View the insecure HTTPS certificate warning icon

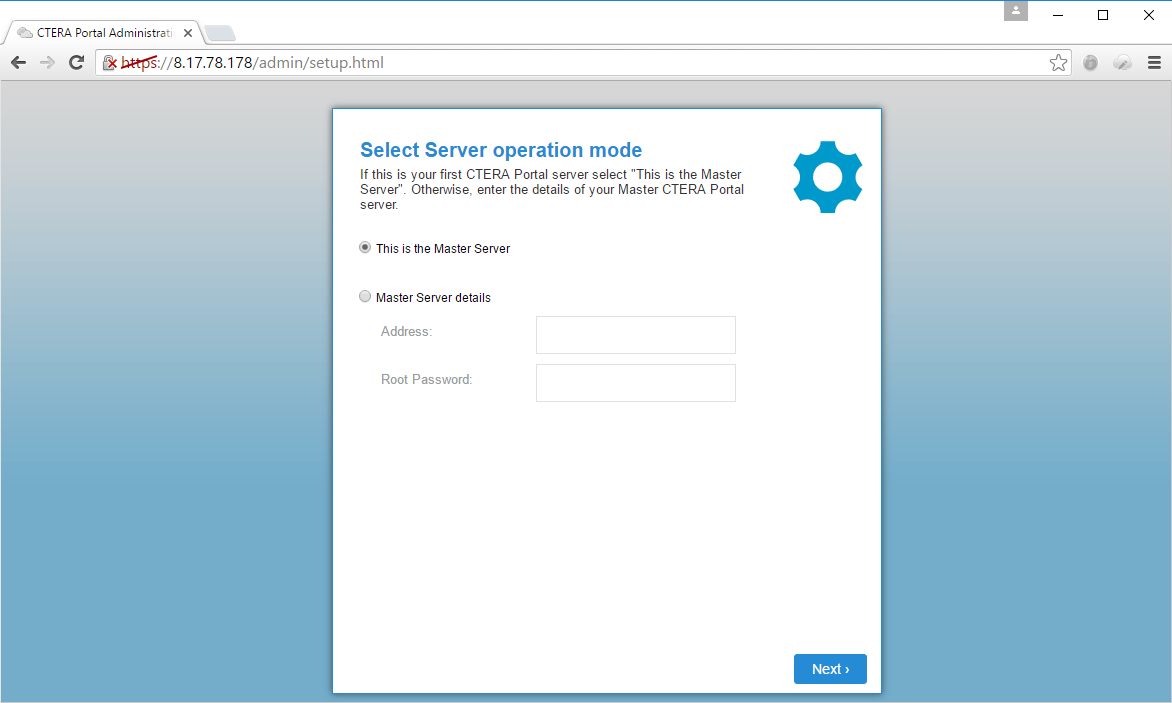tap(109, 63)
